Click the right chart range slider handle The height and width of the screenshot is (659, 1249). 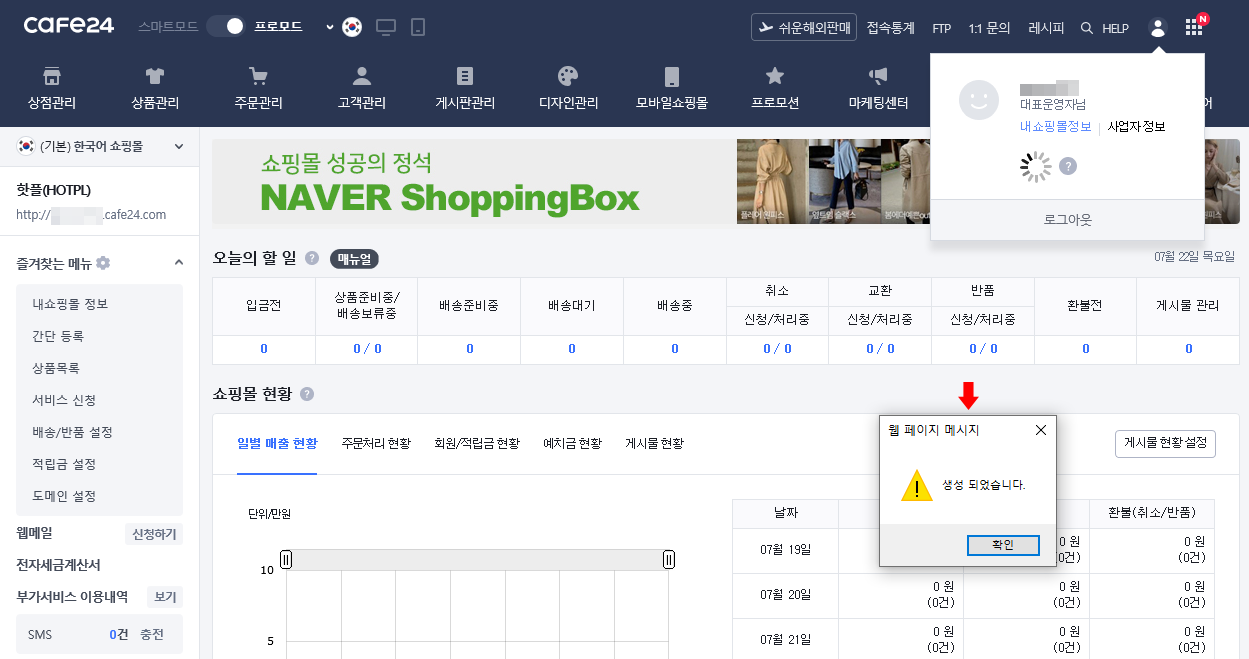(669, 560)
